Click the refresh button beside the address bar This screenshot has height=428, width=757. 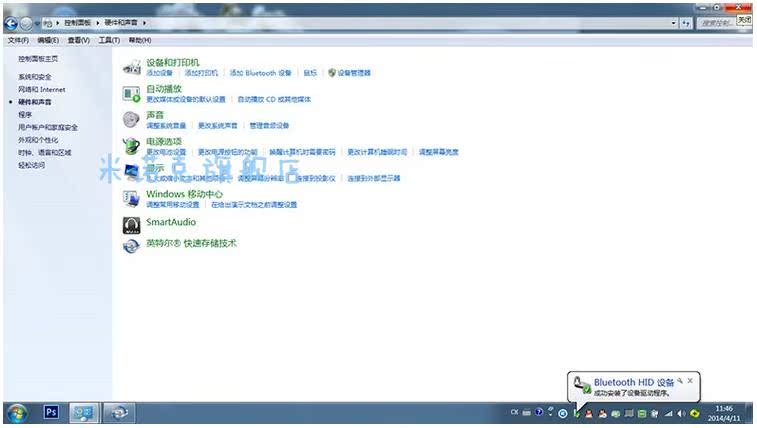(686, 23)
